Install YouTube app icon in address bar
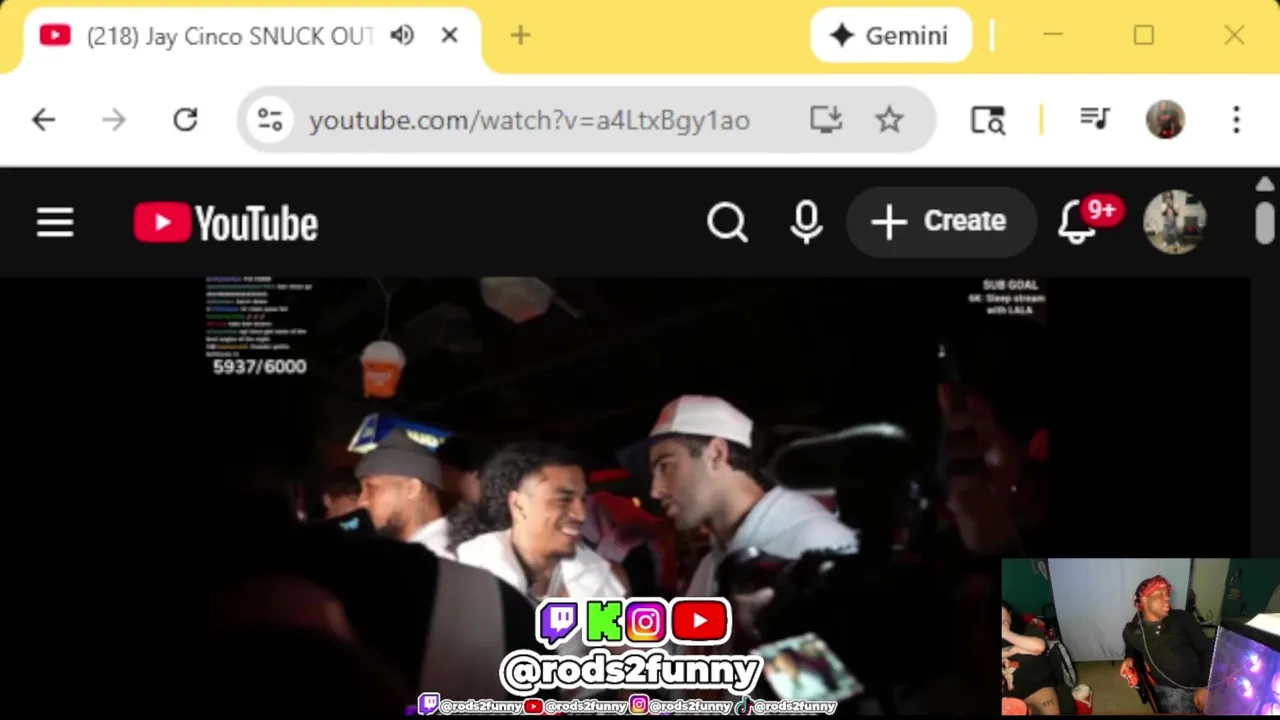This screenshot has width=1280, height=720. pos(826,120)
